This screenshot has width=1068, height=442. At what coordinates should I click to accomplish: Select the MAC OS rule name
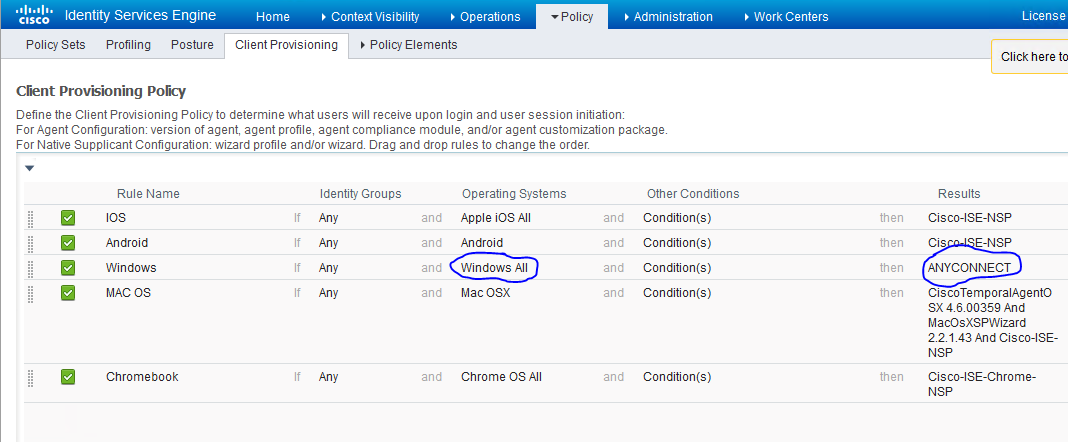[x=128, y=293]
